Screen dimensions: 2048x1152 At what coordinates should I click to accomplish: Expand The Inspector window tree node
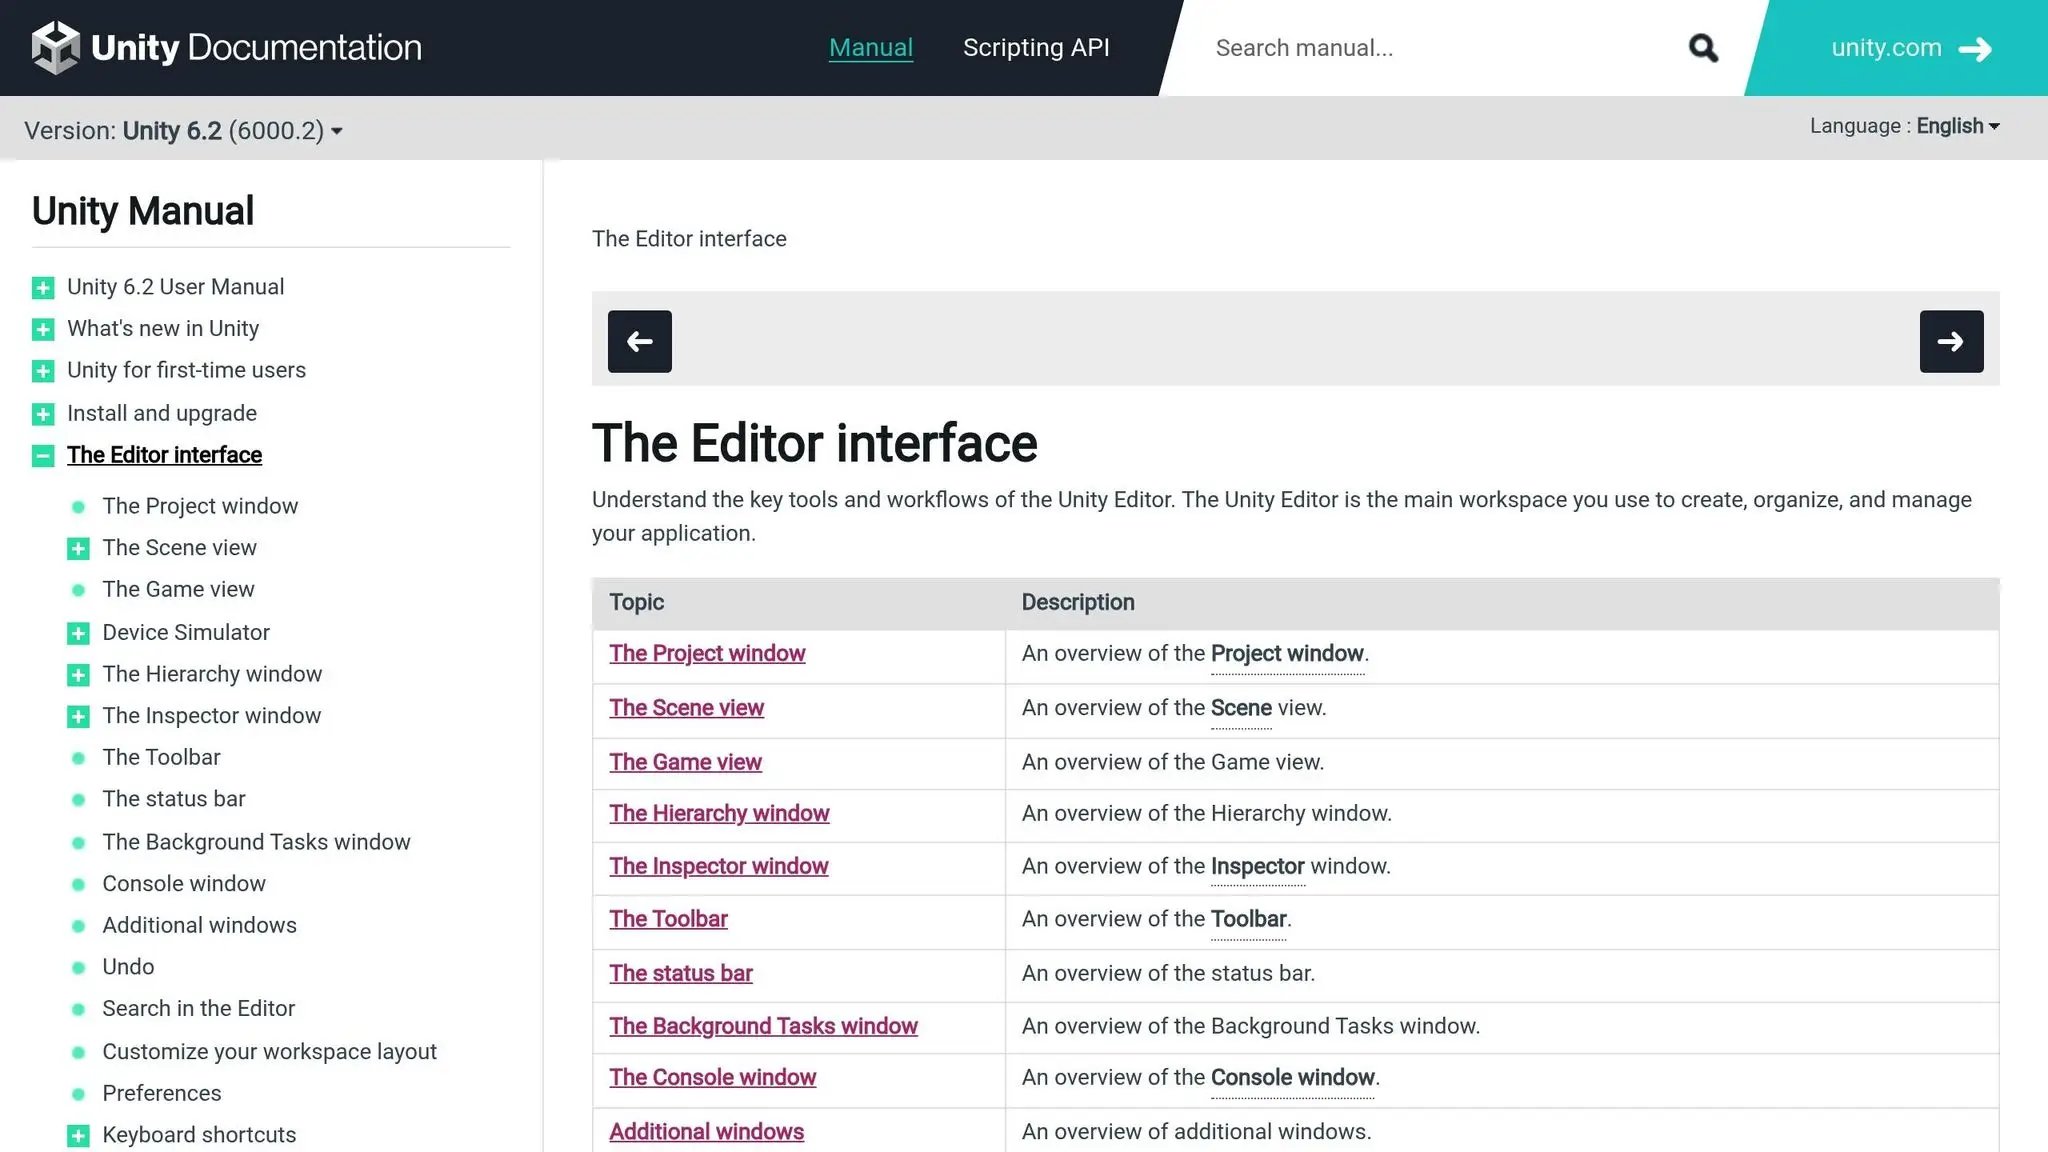(x=78, y=716)
